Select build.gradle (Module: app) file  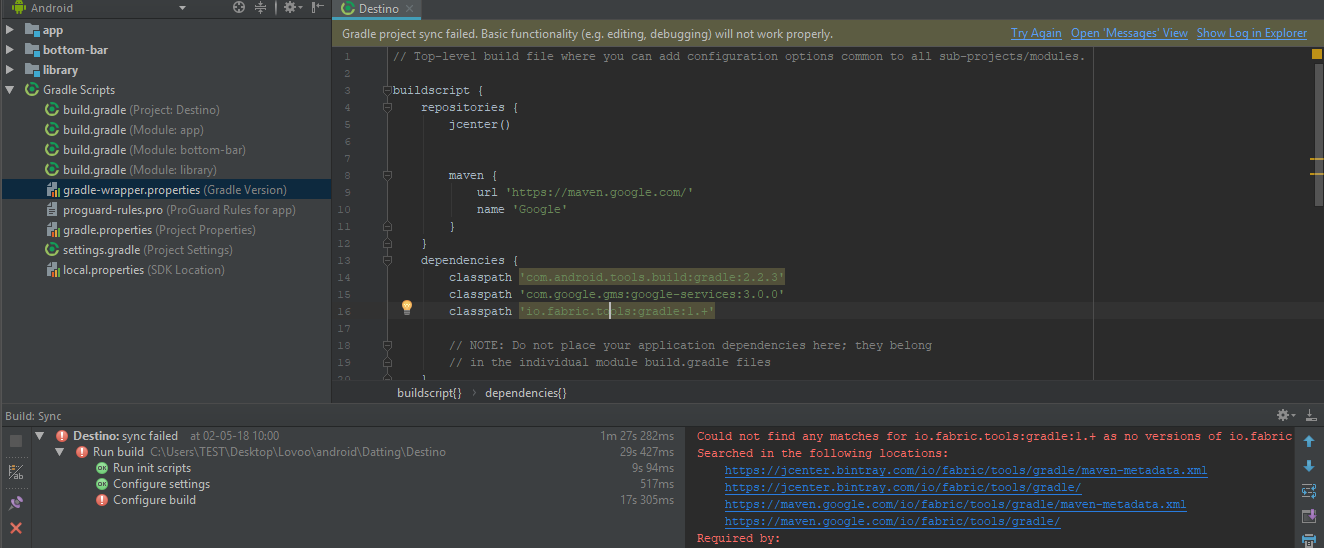133,130
